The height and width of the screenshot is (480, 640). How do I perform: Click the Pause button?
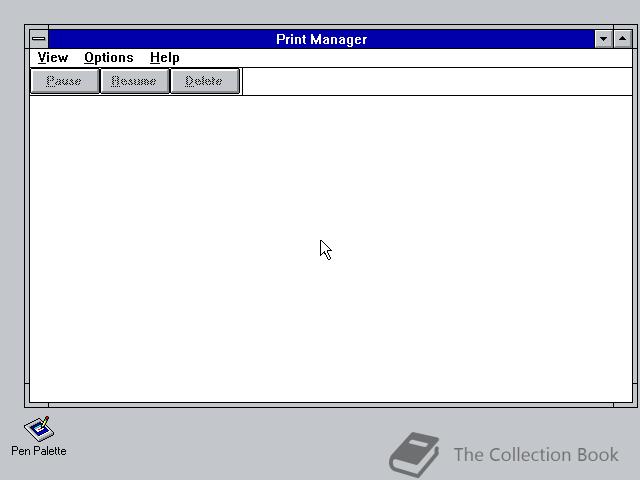click(64, 81)
